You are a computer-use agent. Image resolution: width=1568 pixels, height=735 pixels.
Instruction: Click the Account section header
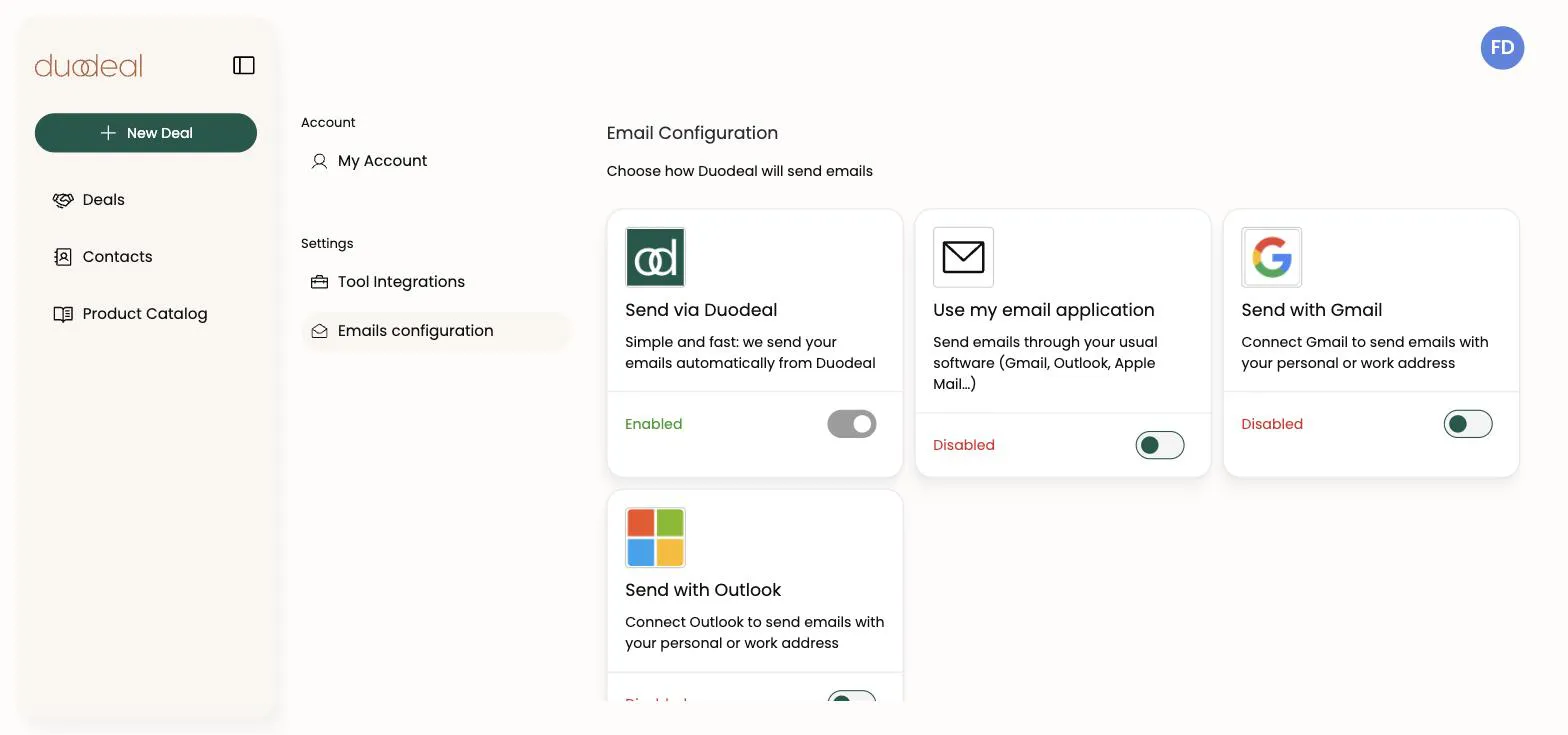click(x=328, y=123)
